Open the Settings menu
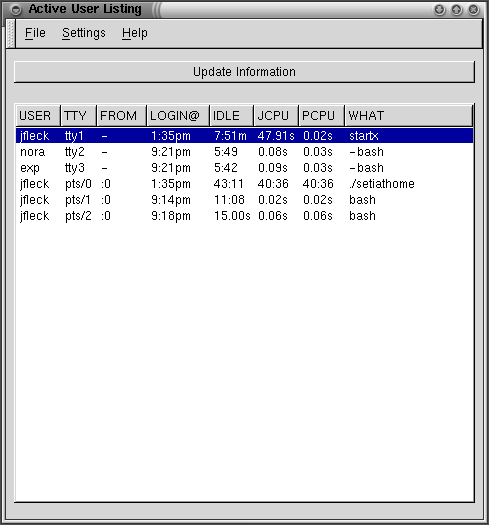Viewport: 489px width, 525px height. (x=84, y=33)
